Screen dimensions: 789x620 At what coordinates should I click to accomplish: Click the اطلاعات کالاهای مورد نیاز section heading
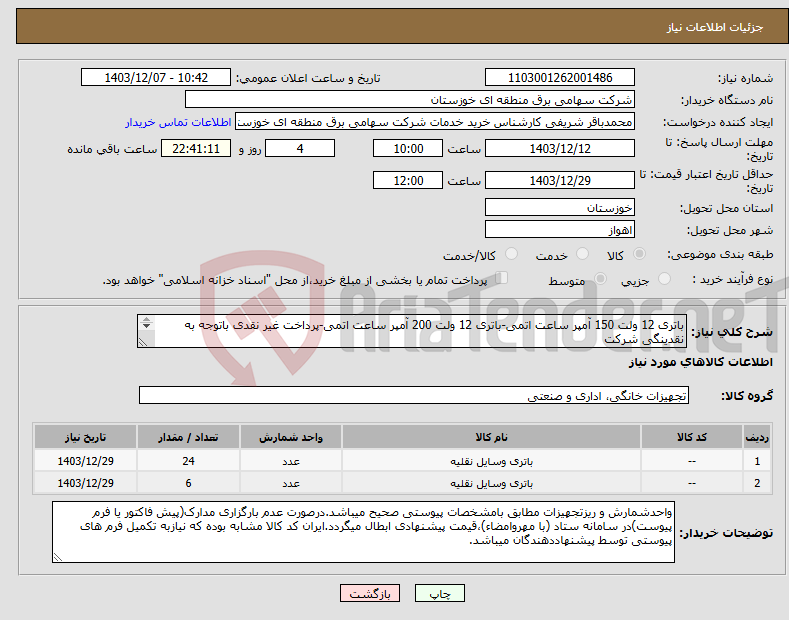(x=700, y=362)
